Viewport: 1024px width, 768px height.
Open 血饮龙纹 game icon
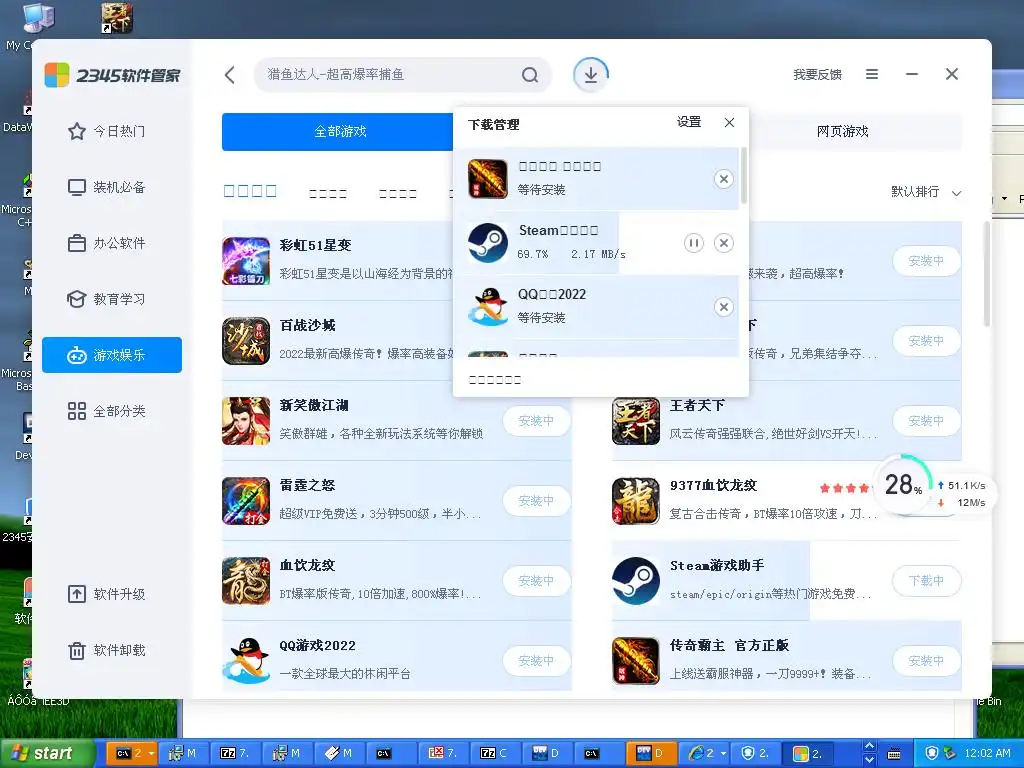(246, 581)
